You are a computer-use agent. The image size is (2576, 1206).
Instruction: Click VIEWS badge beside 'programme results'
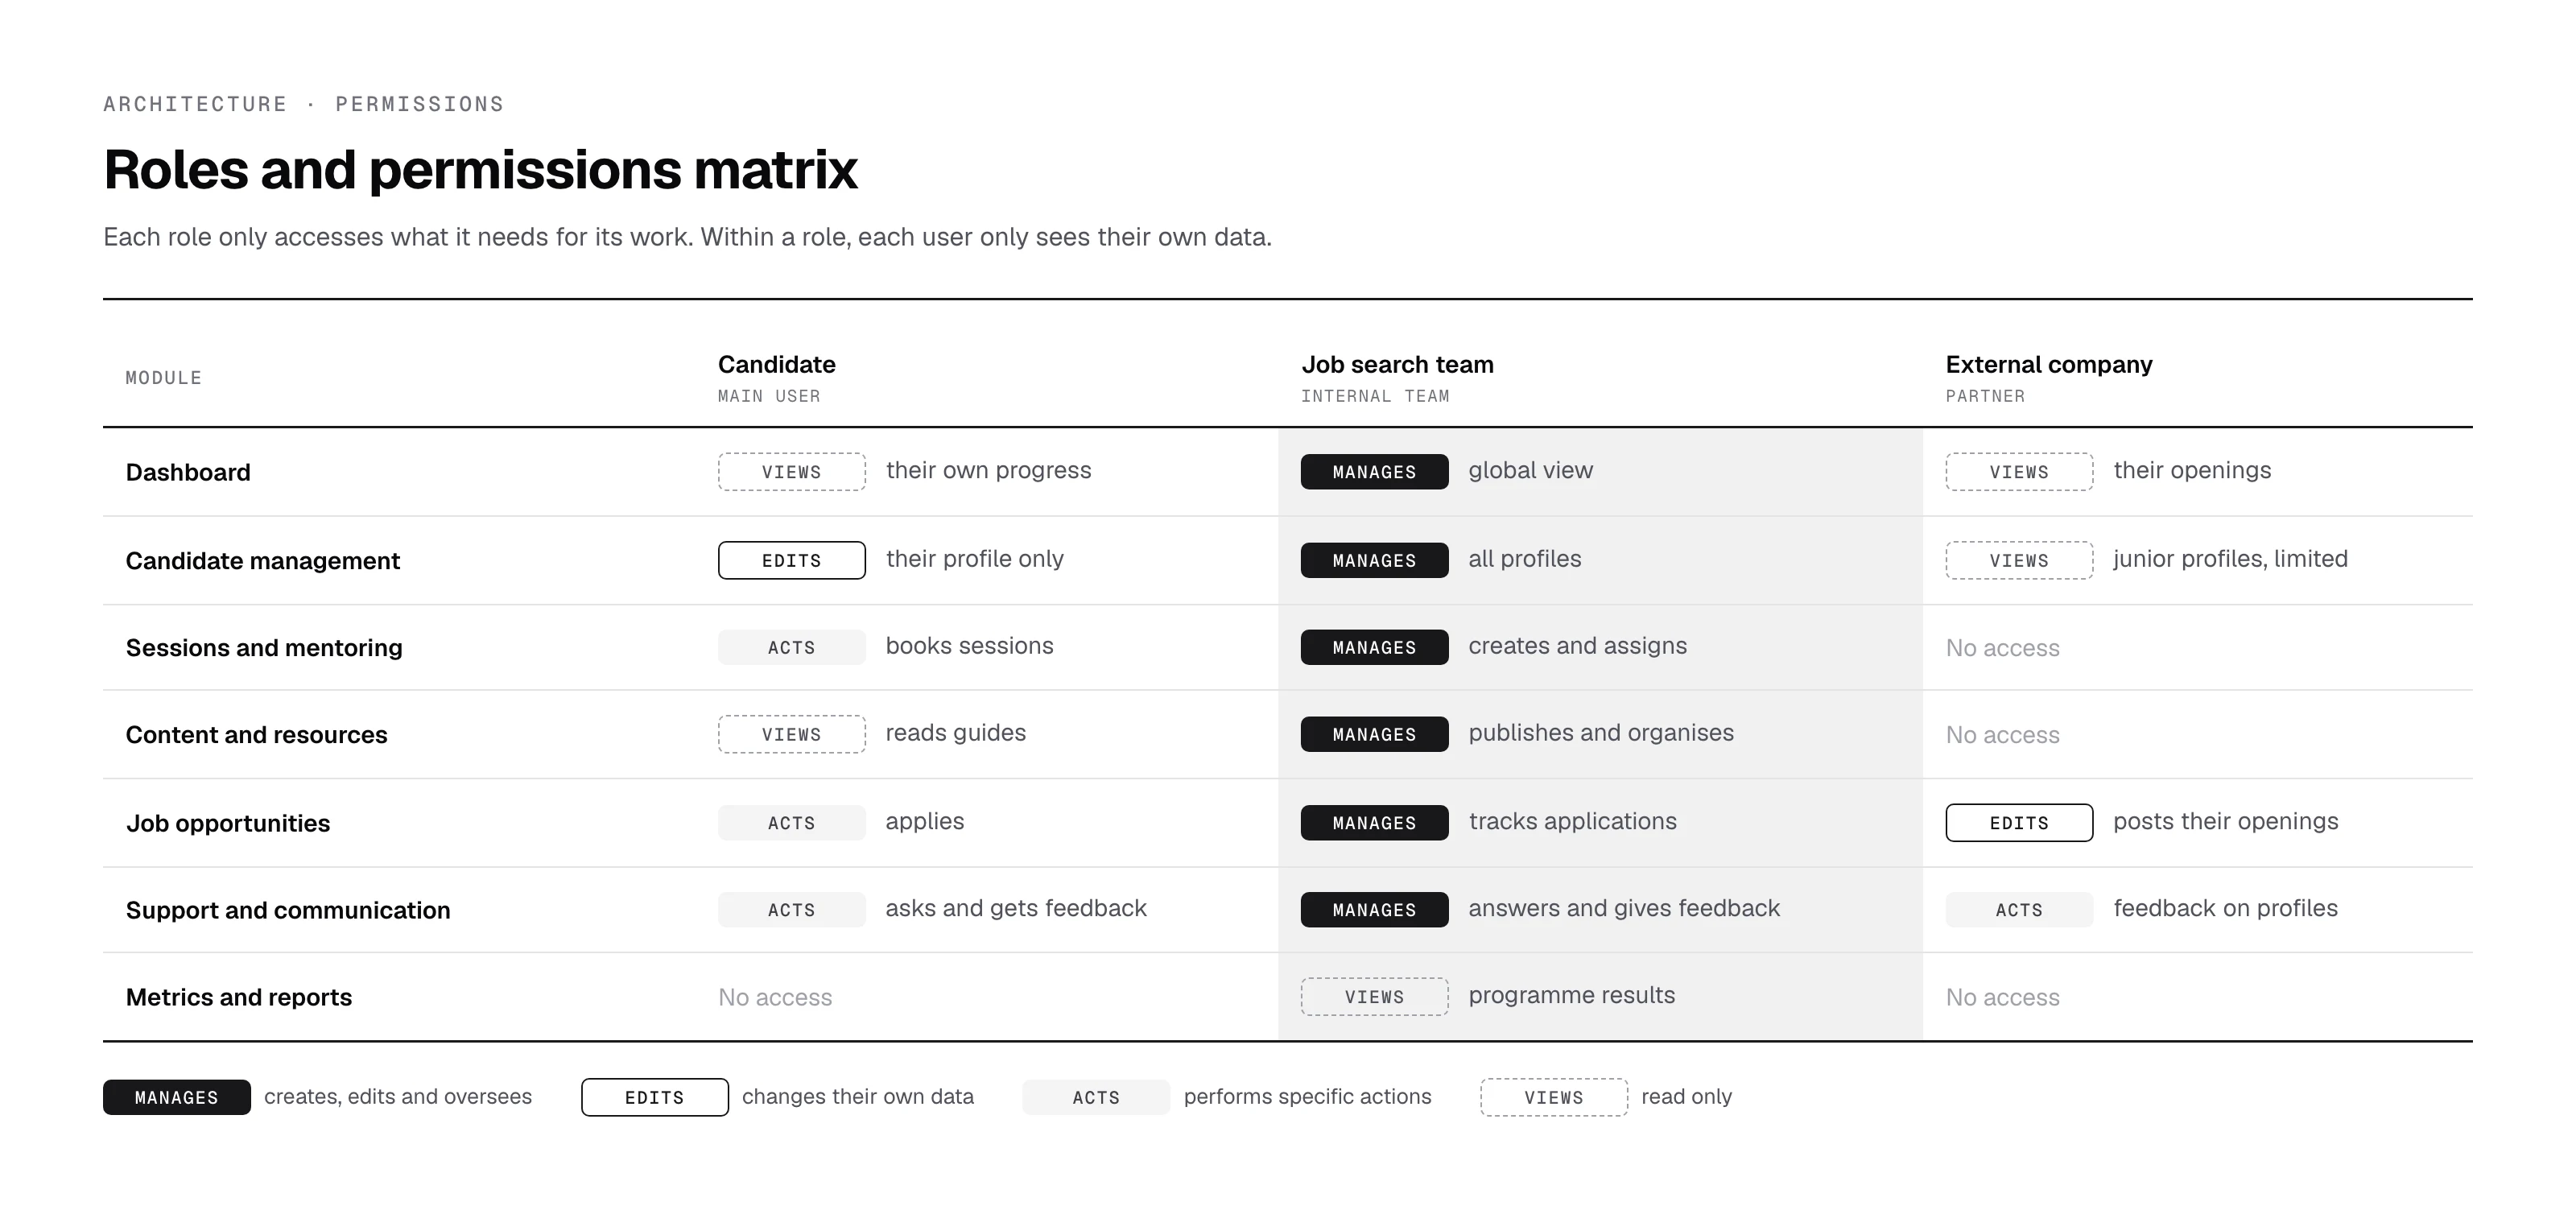1375,997
